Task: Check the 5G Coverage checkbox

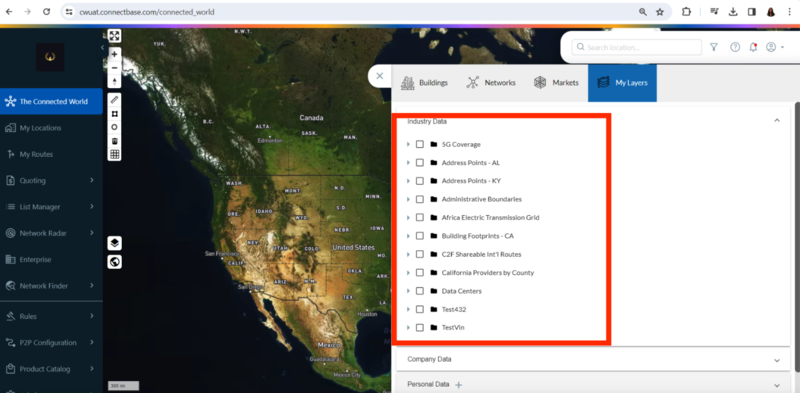Action: pos(419,144)
